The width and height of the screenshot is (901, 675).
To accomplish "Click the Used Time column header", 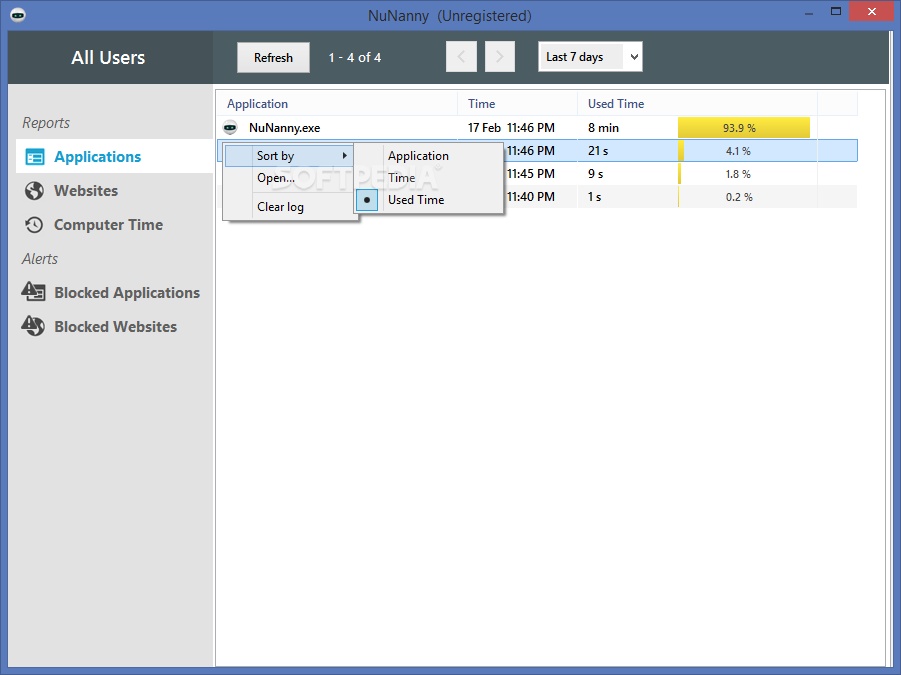I will (698, 104).
